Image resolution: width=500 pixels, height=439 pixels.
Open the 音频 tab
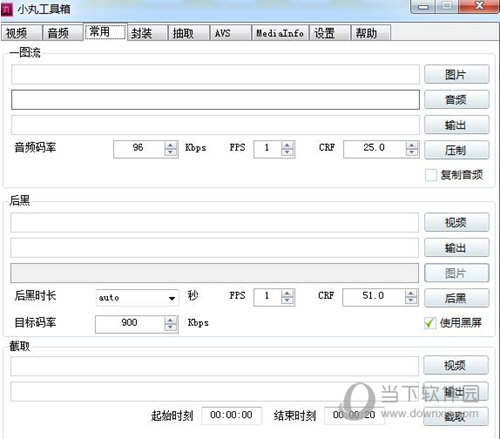coord(63,33)
